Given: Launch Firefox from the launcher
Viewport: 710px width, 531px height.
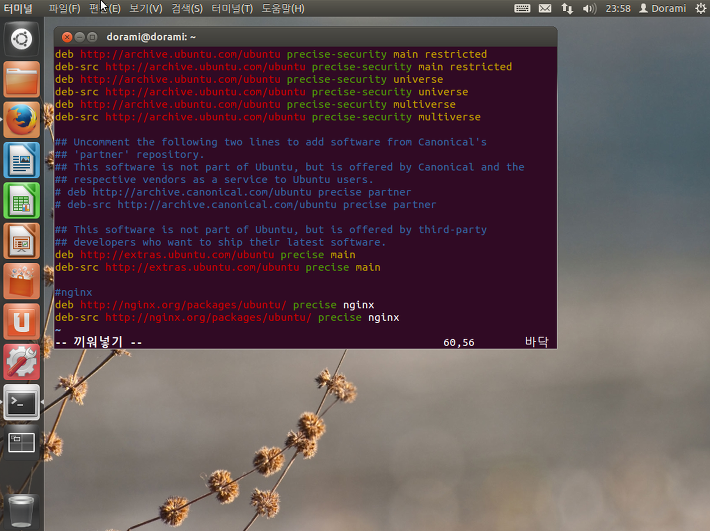Looking at the screenshot, I should click(x=21, y=120).
